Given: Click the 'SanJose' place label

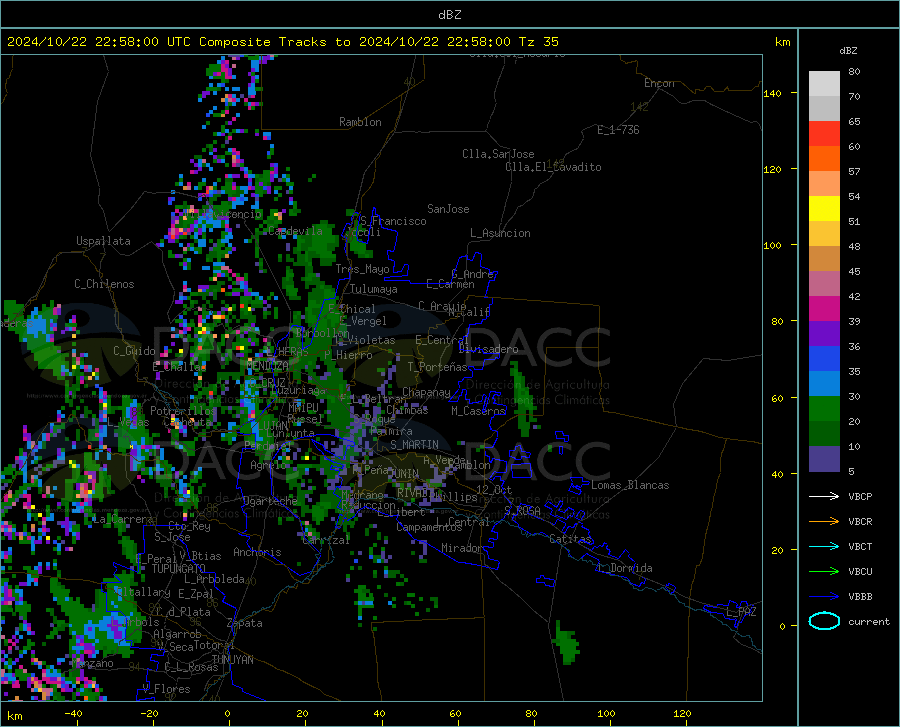Looking at the screenshot, I should tap(448, 209).
